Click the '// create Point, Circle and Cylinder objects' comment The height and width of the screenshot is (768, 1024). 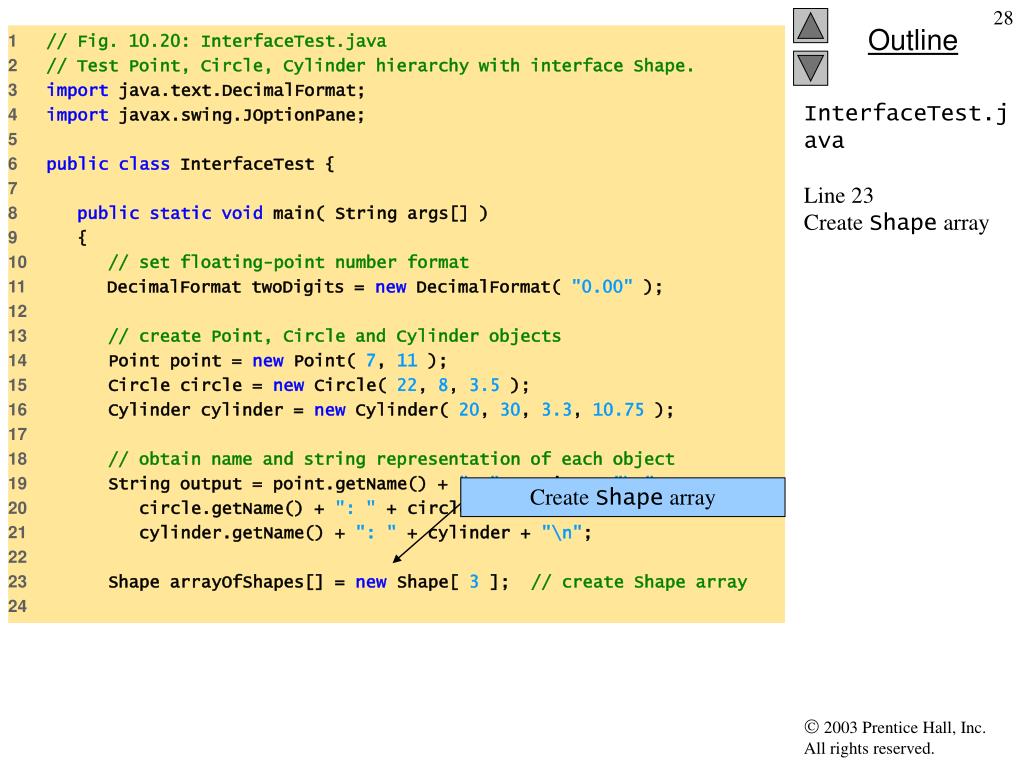click(334, 336)
